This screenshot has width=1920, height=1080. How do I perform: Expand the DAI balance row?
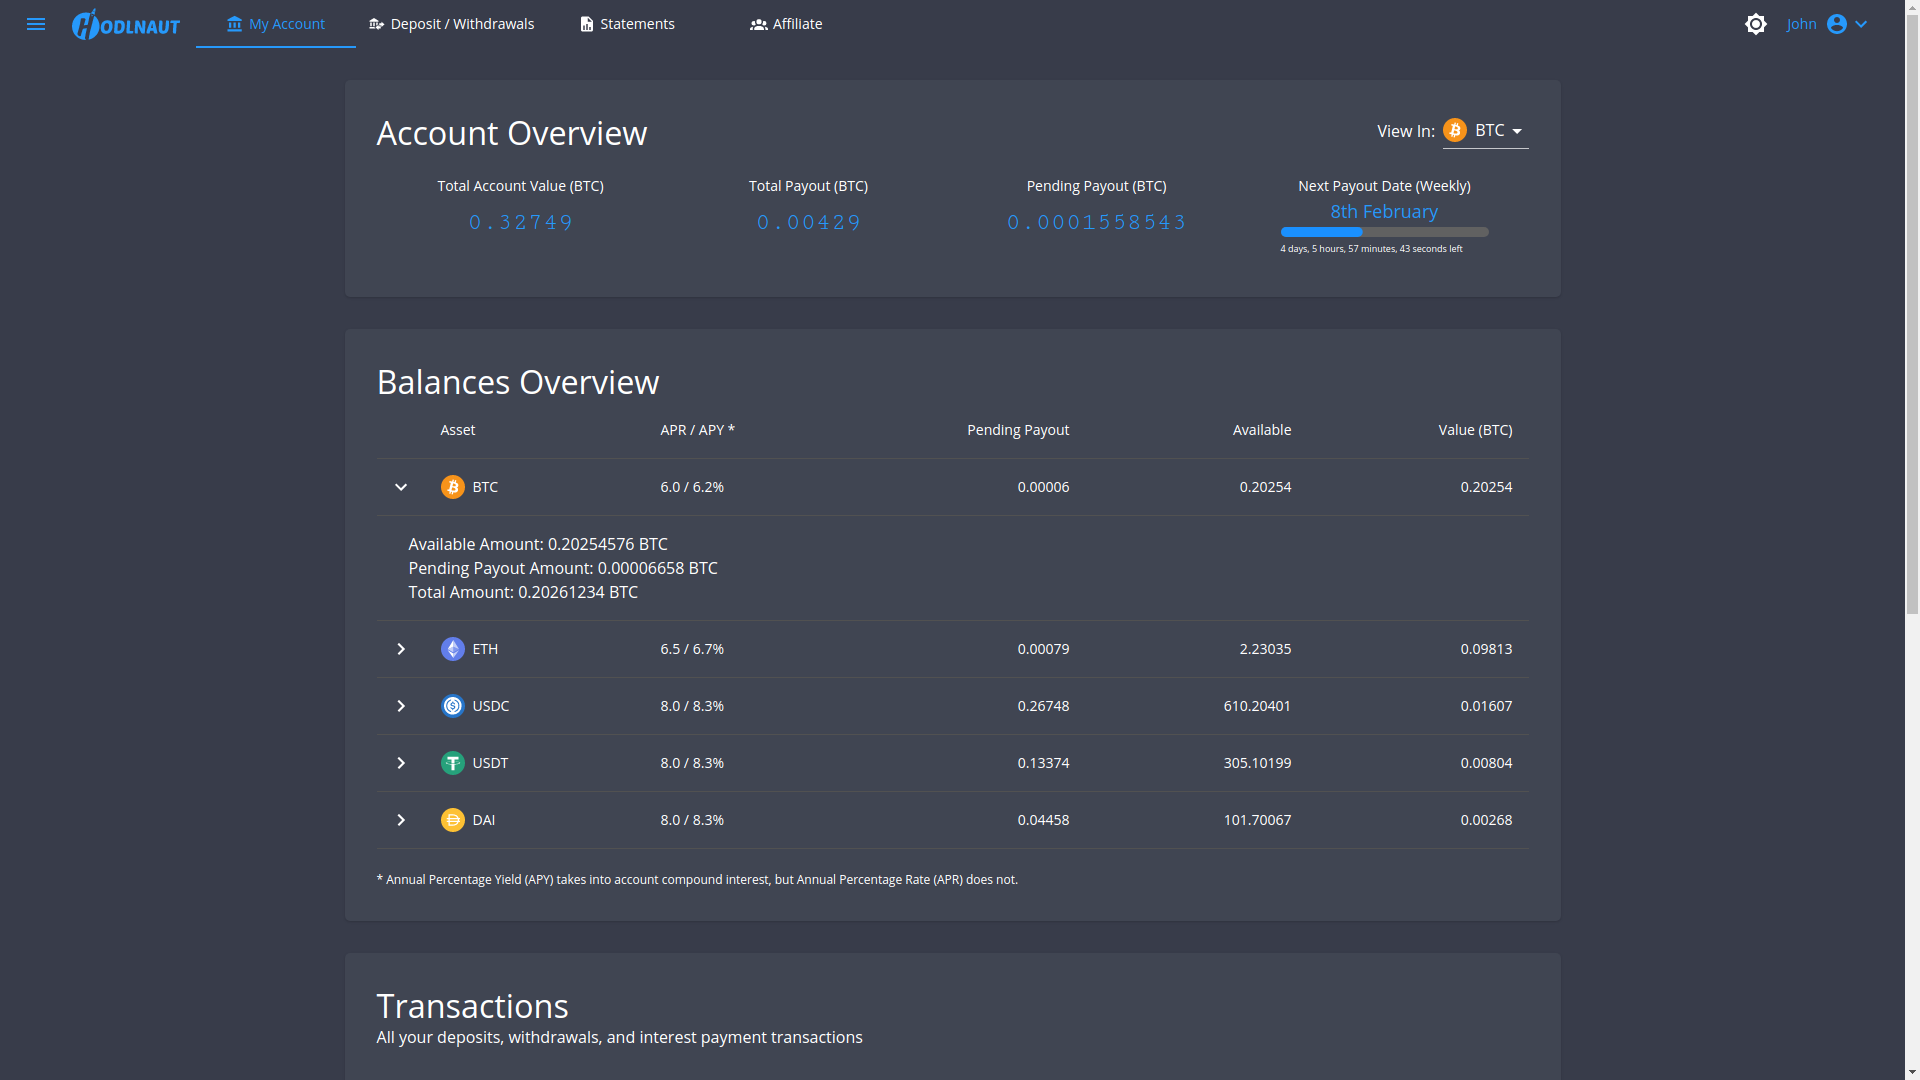(401, 820)
